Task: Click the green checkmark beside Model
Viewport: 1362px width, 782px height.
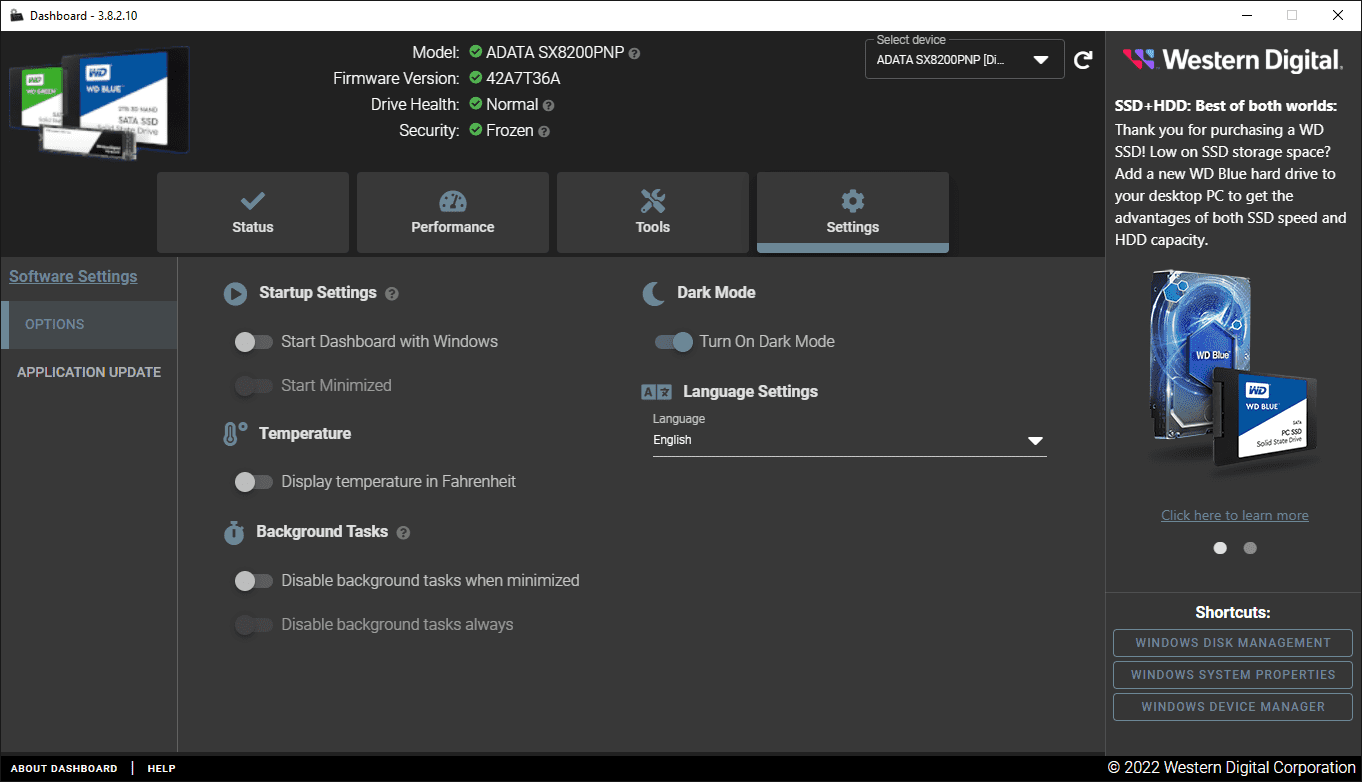Action: (476, 52)
